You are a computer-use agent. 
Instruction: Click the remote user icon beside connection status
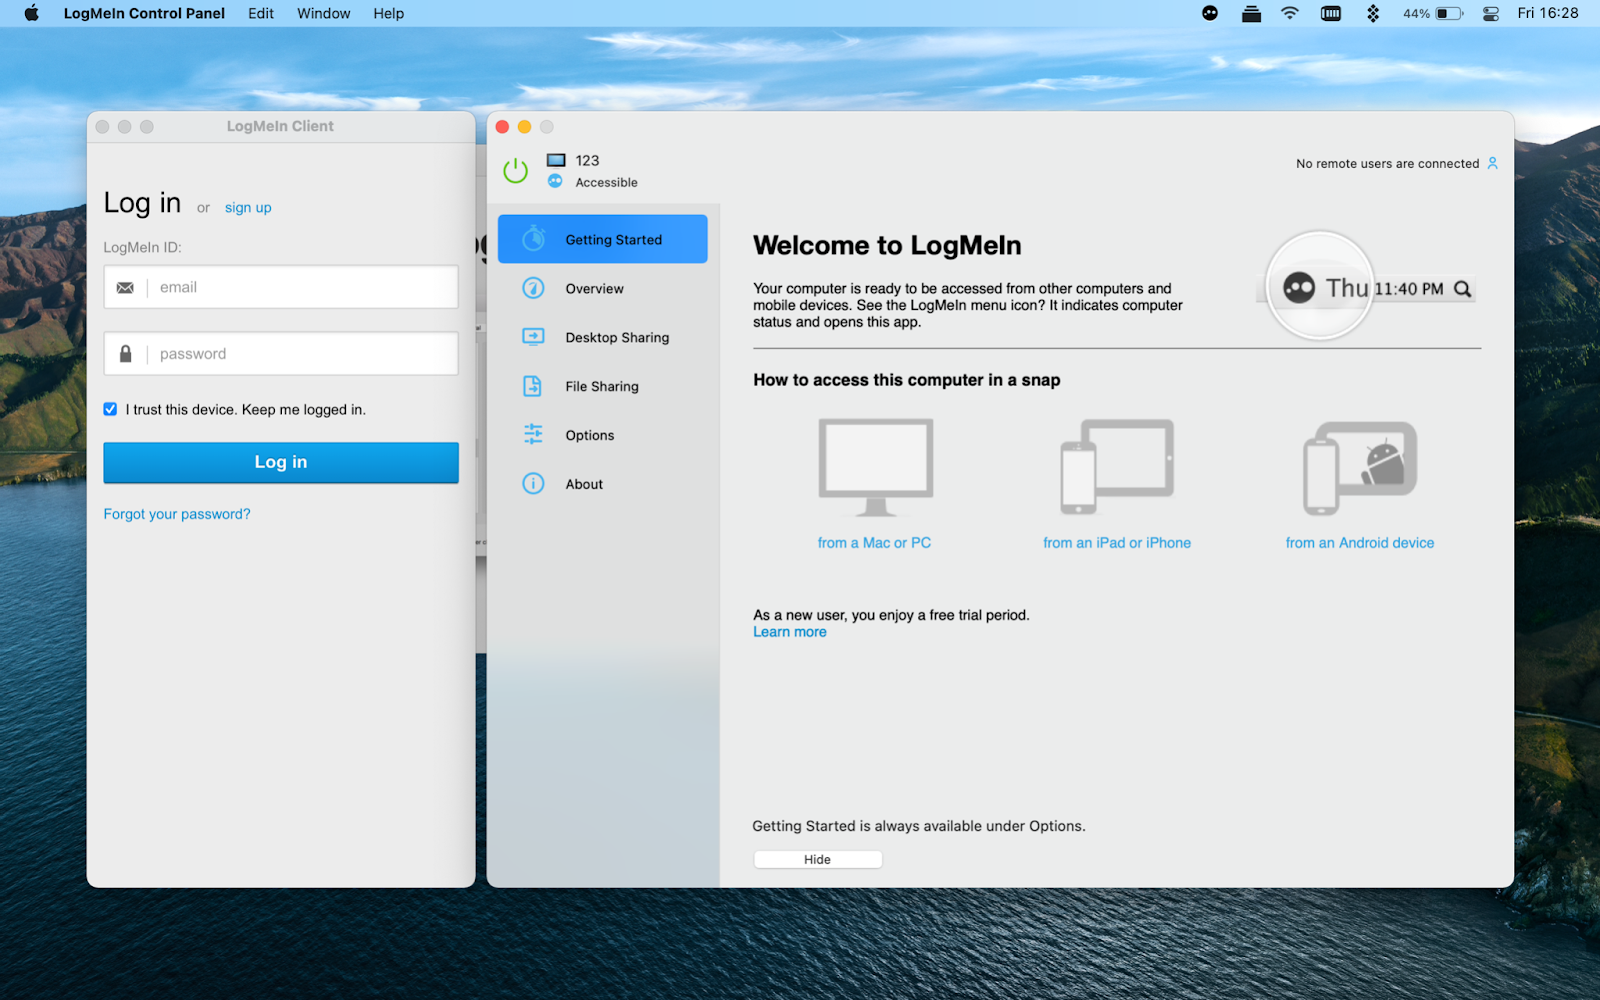[x=1492, y=163]
